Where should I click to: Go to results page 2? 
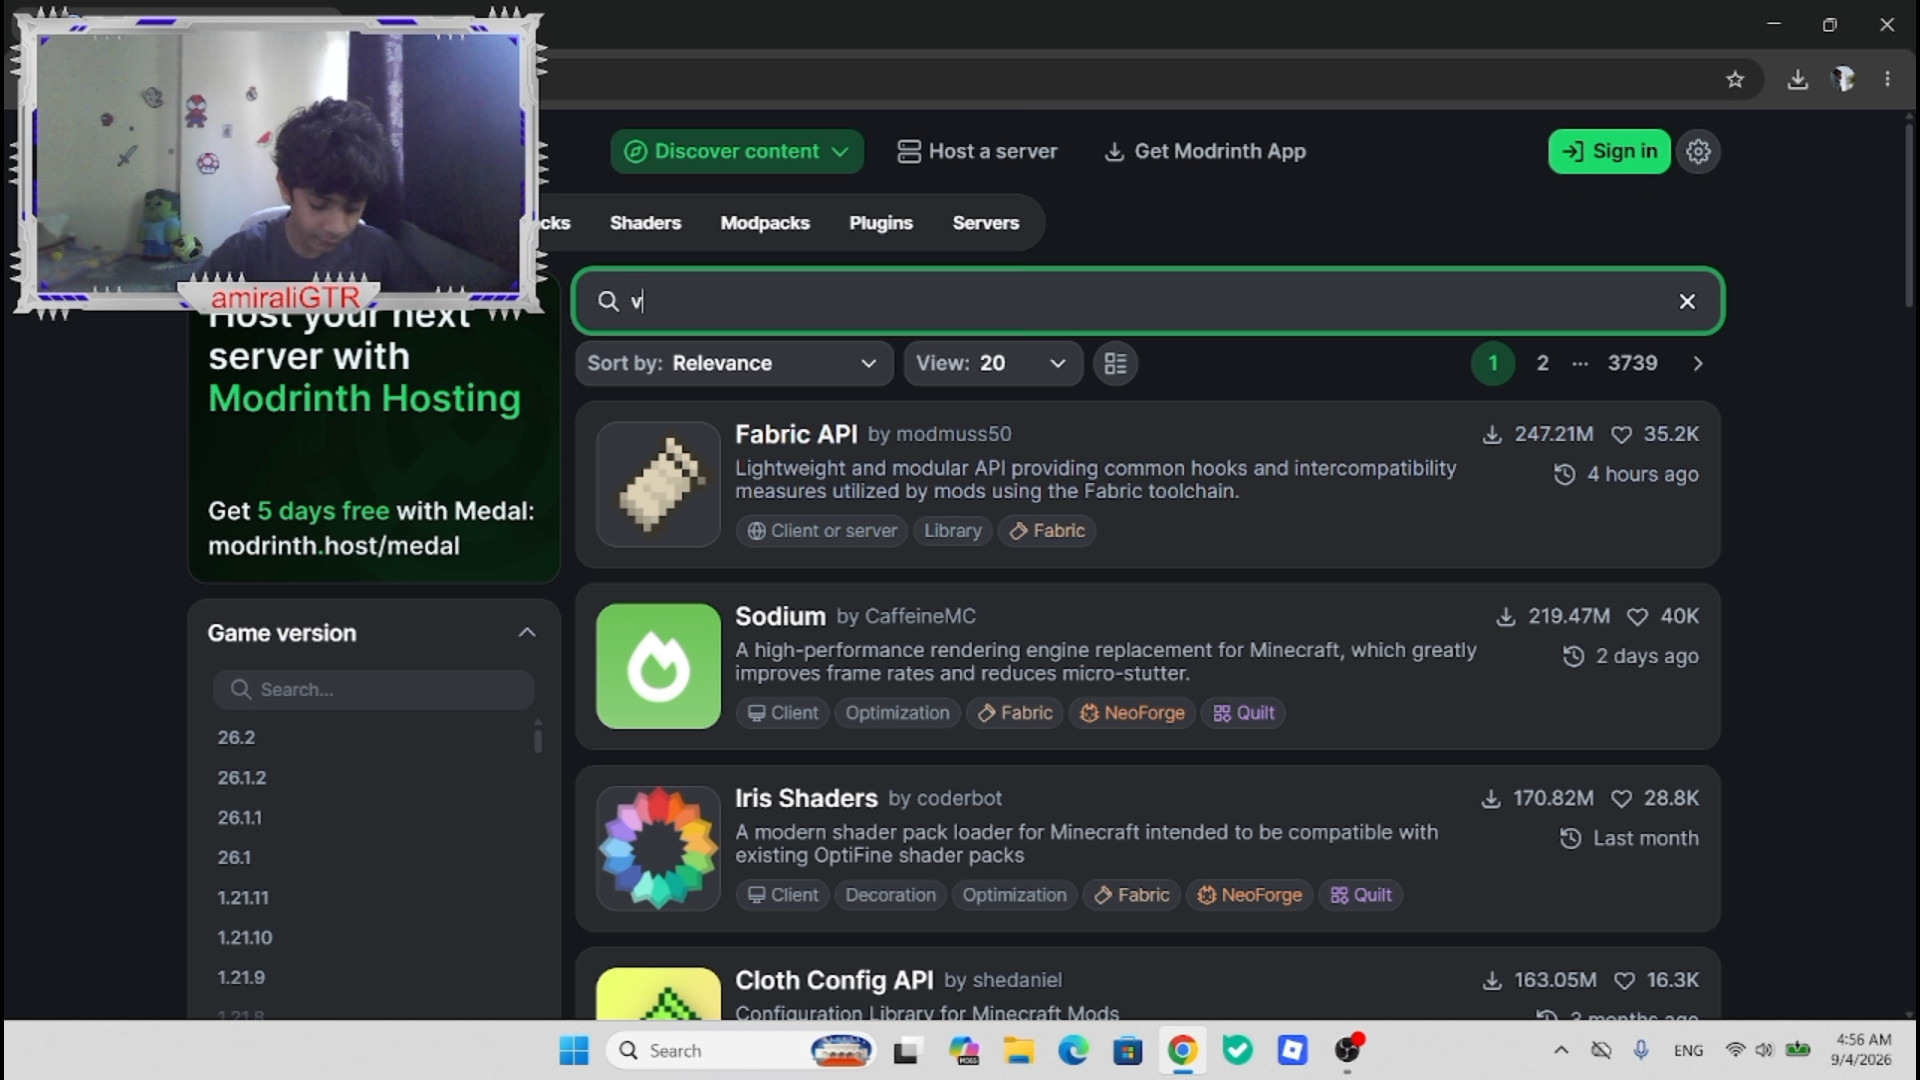[1542, 363]
